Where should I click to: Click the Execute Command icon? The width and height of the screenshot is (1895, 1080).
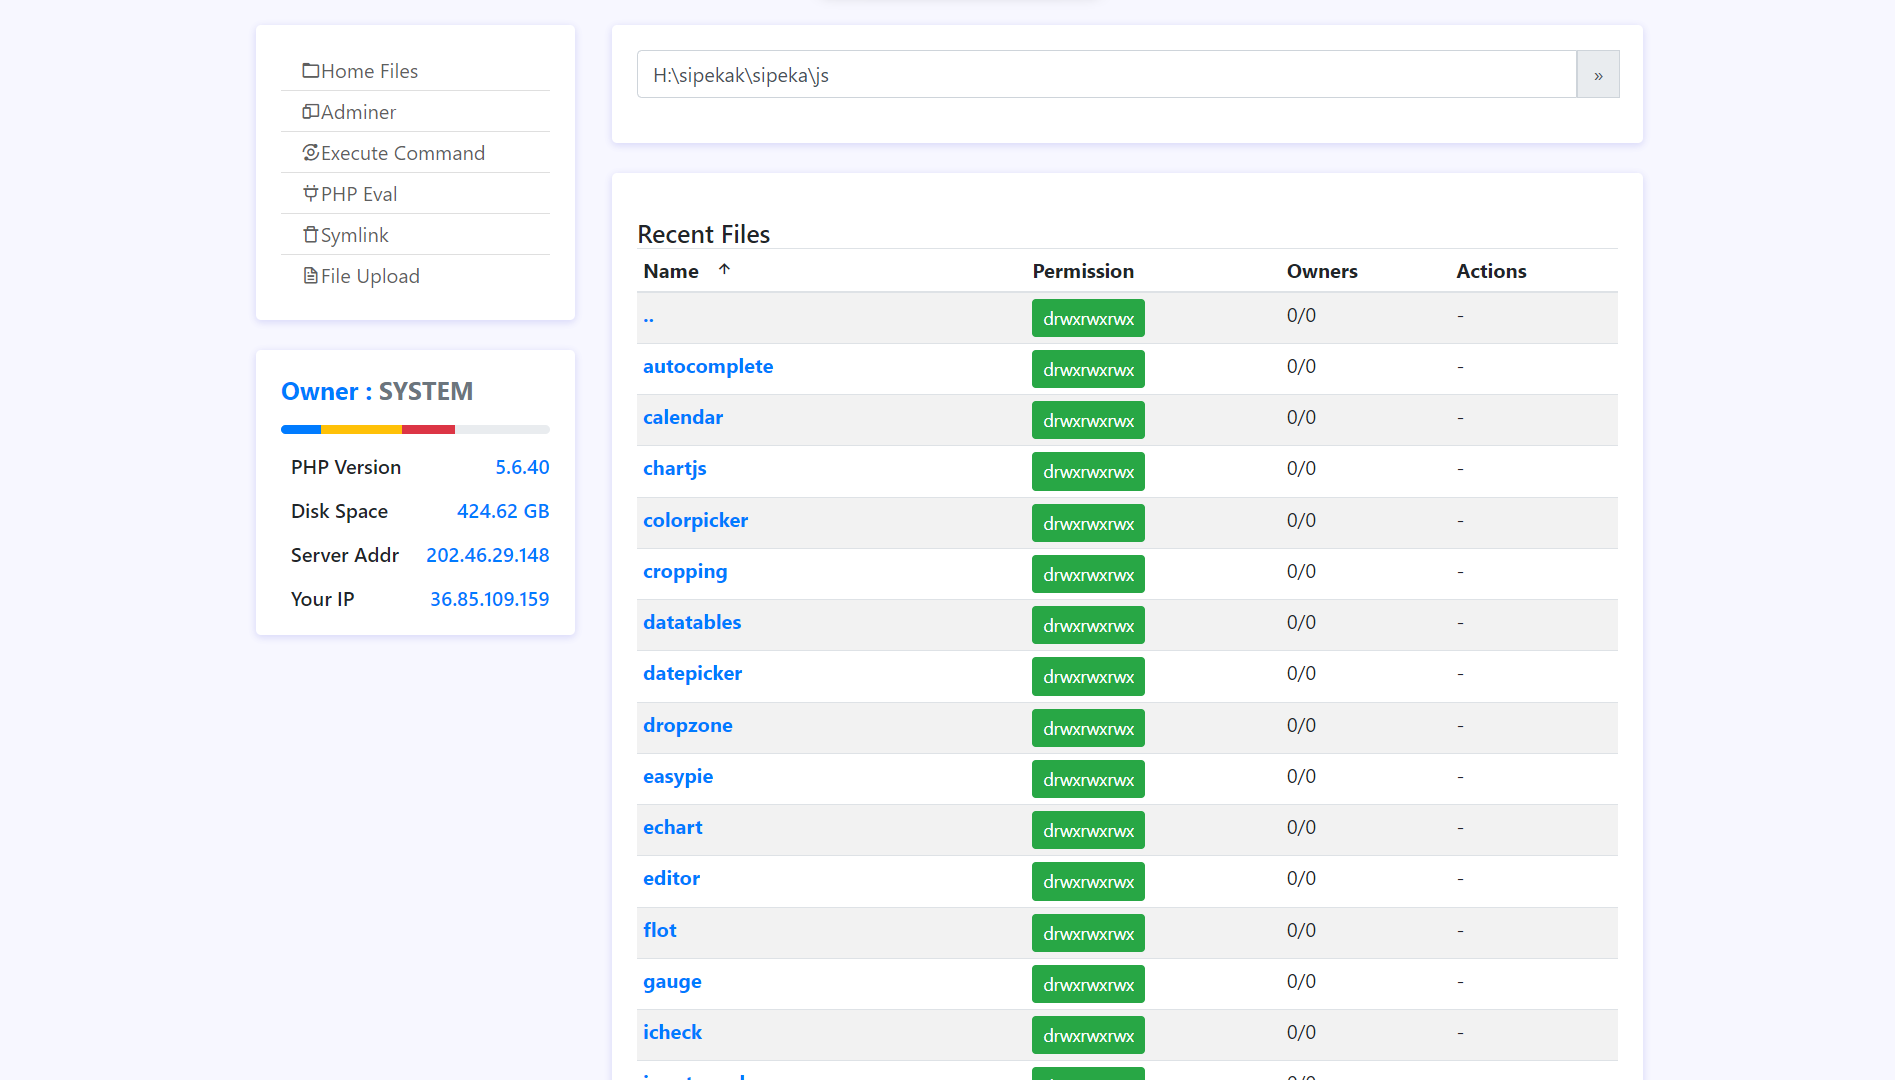point(311,153)
